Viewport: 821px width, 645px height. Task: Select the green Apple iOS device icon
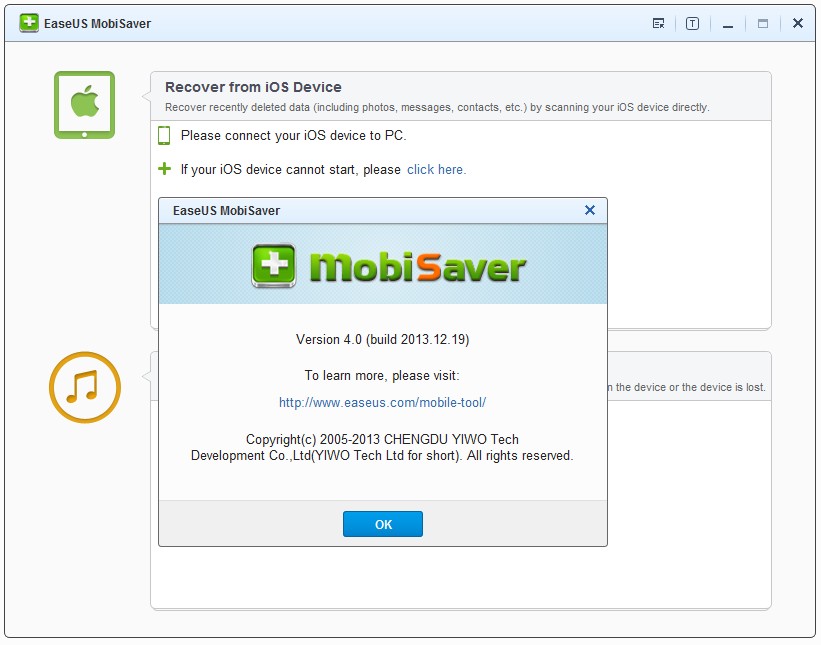pyautogui.click(x=84, y=105)
